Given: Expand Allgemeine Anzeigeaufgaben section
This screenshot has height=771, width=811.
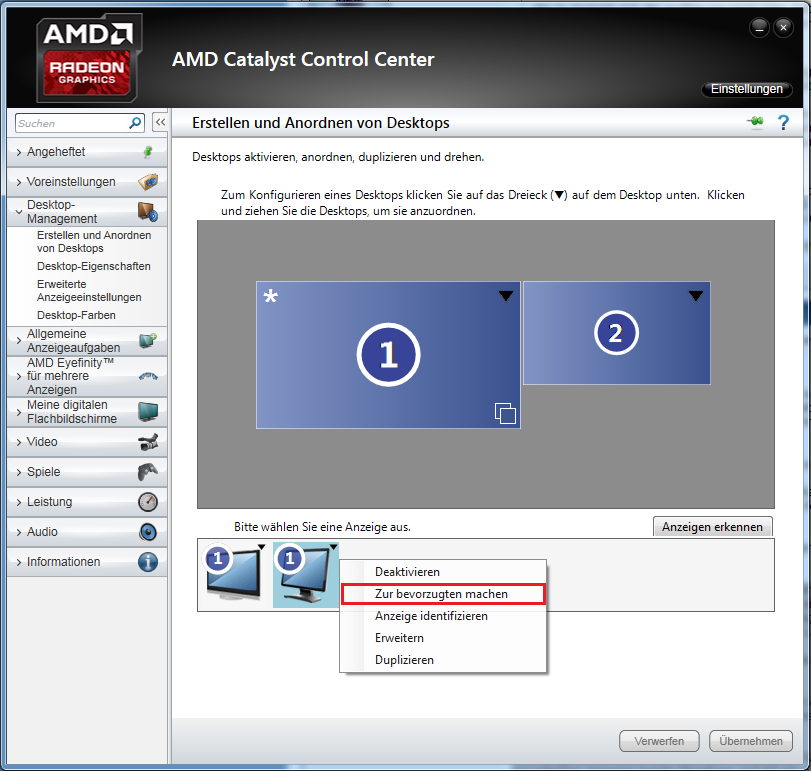Looking at the screenshot, I should coord(19,341).
